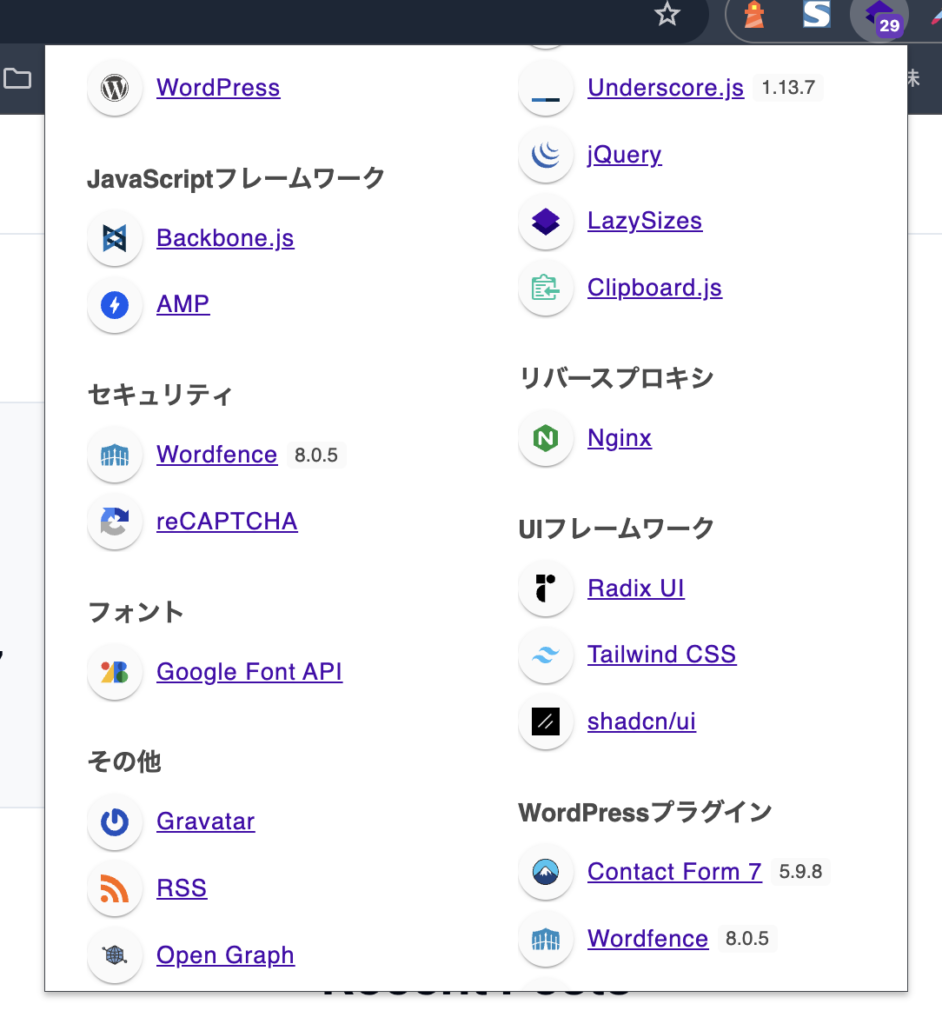
Task: Open the Google Font API link
Action: coord(250,671)
